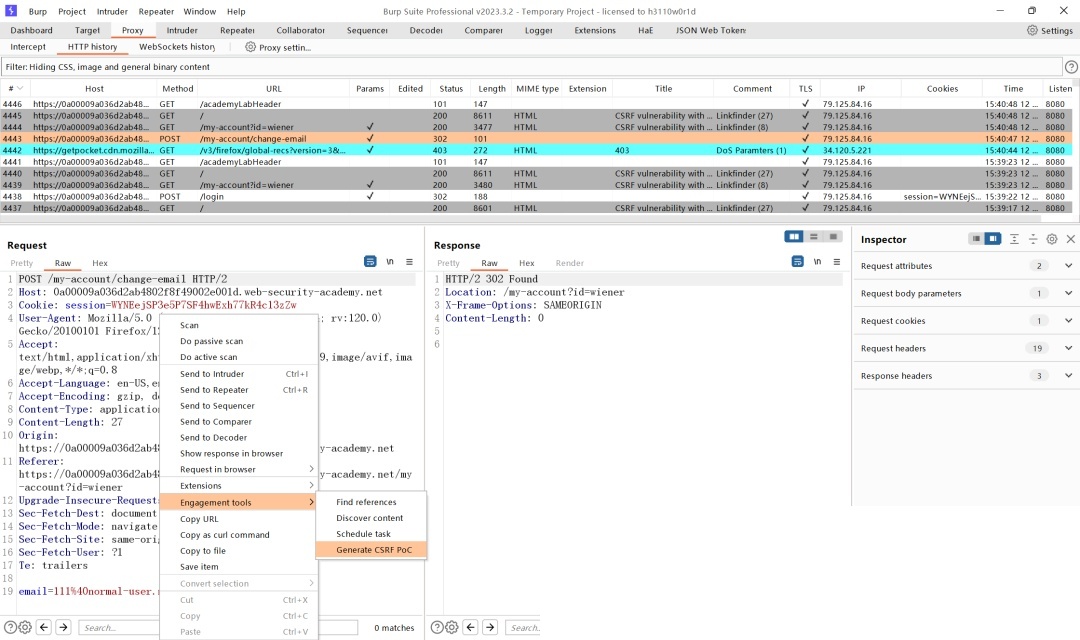Switch response view to Render
The width and height of the screenshot is (1080, 640).
tap(570, 263)
